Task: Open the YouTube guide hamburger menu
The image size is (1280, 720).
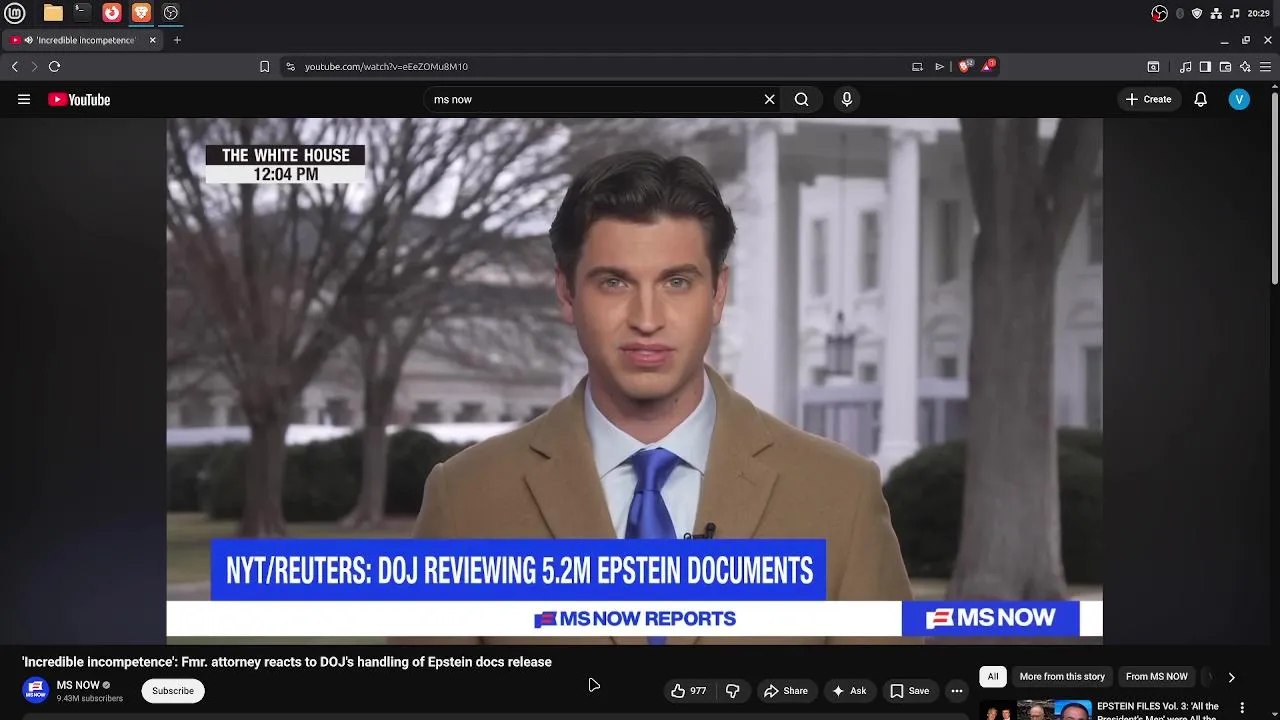Action: tap(24, 99)
